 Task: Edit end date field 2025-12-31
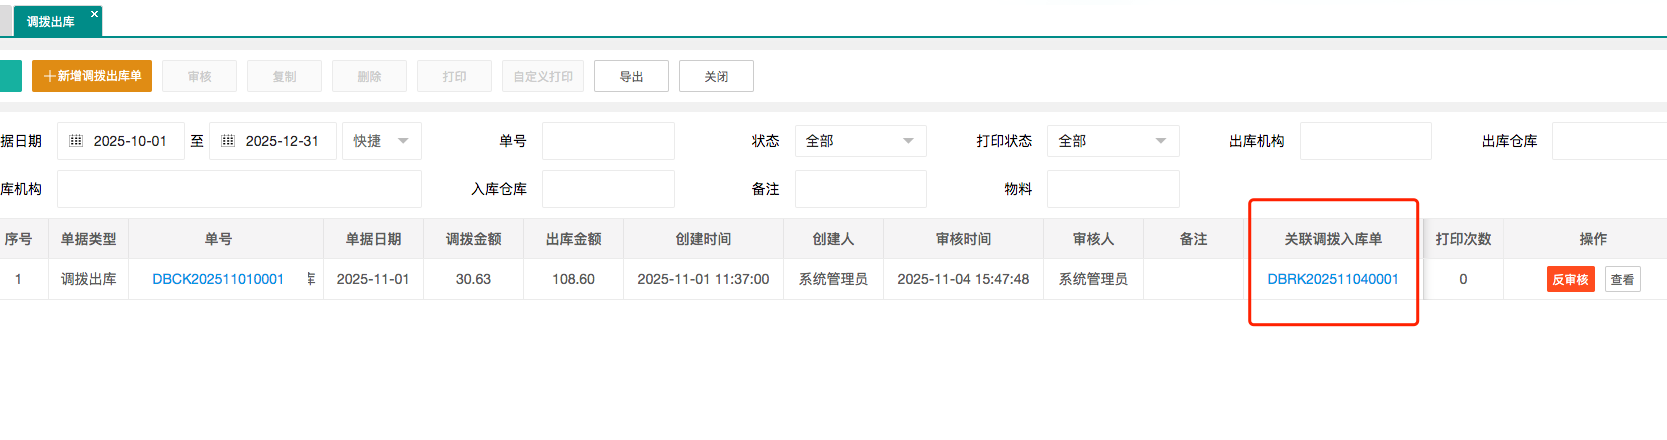coord(273,141)
